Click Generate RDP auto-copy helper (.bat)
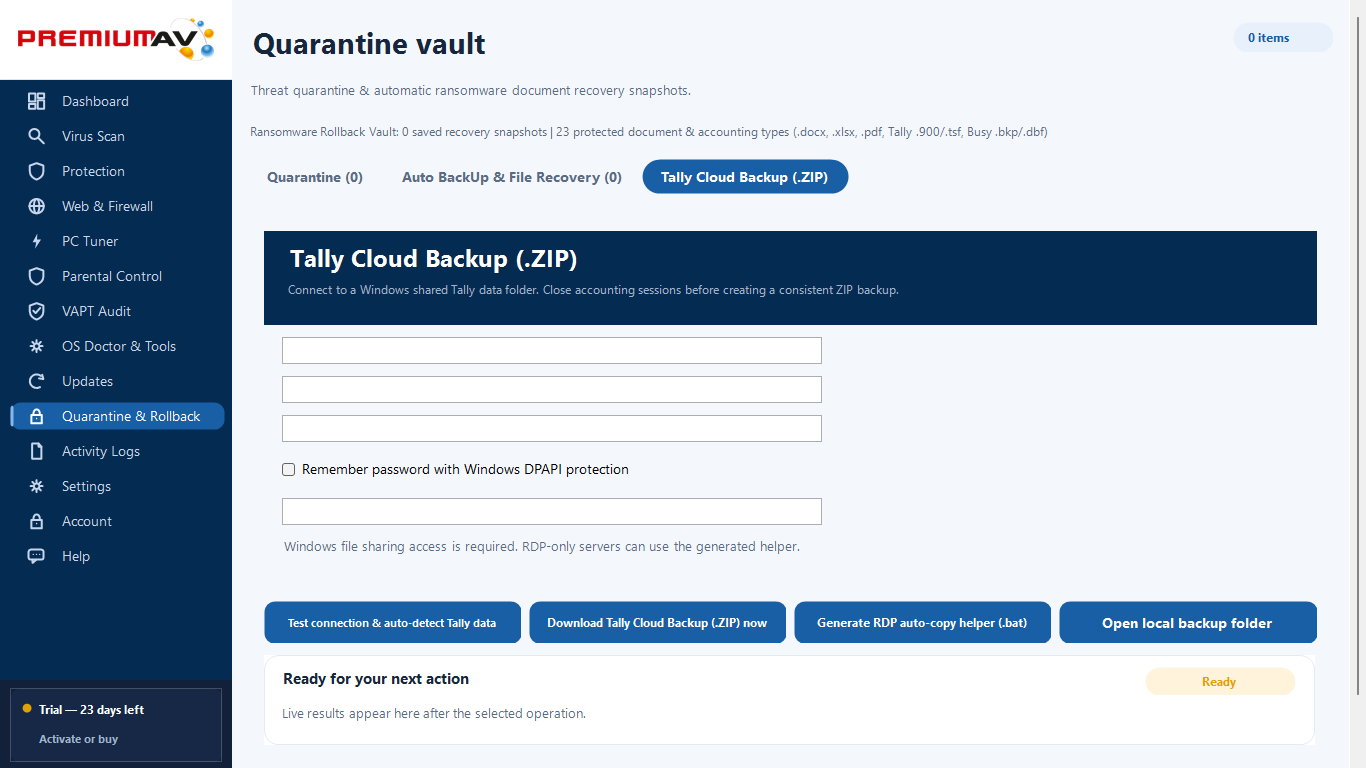1366x768 pixels. coord(922,623)
